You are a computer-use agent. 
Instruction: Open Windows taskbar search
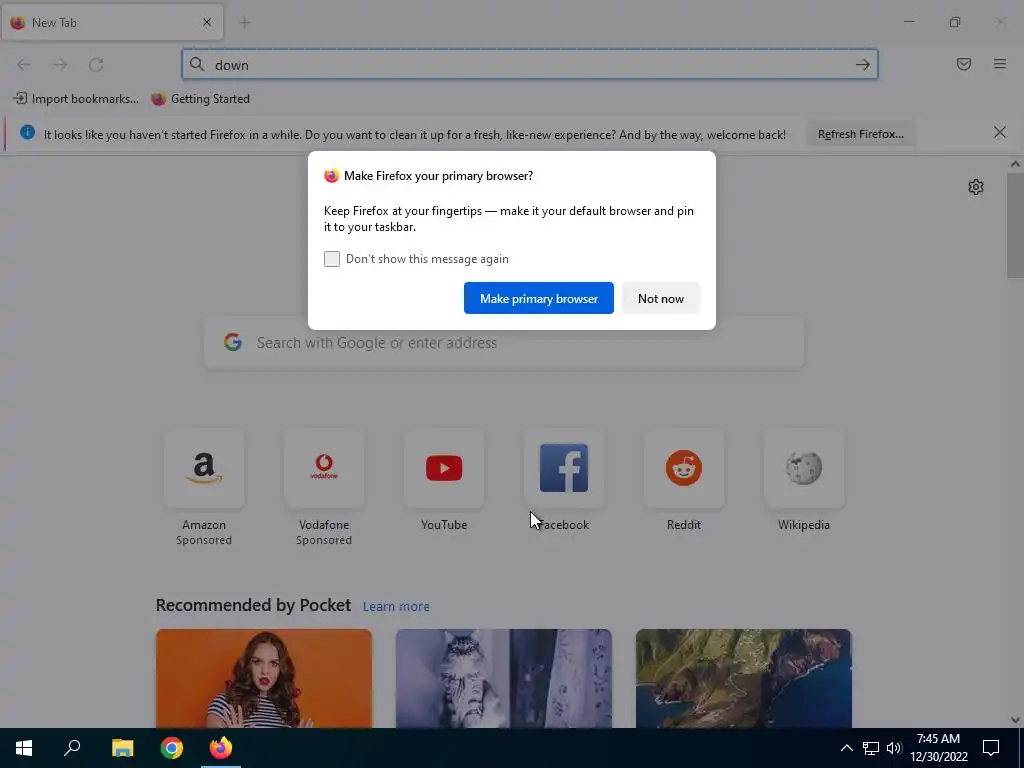(x=72, y=748)
